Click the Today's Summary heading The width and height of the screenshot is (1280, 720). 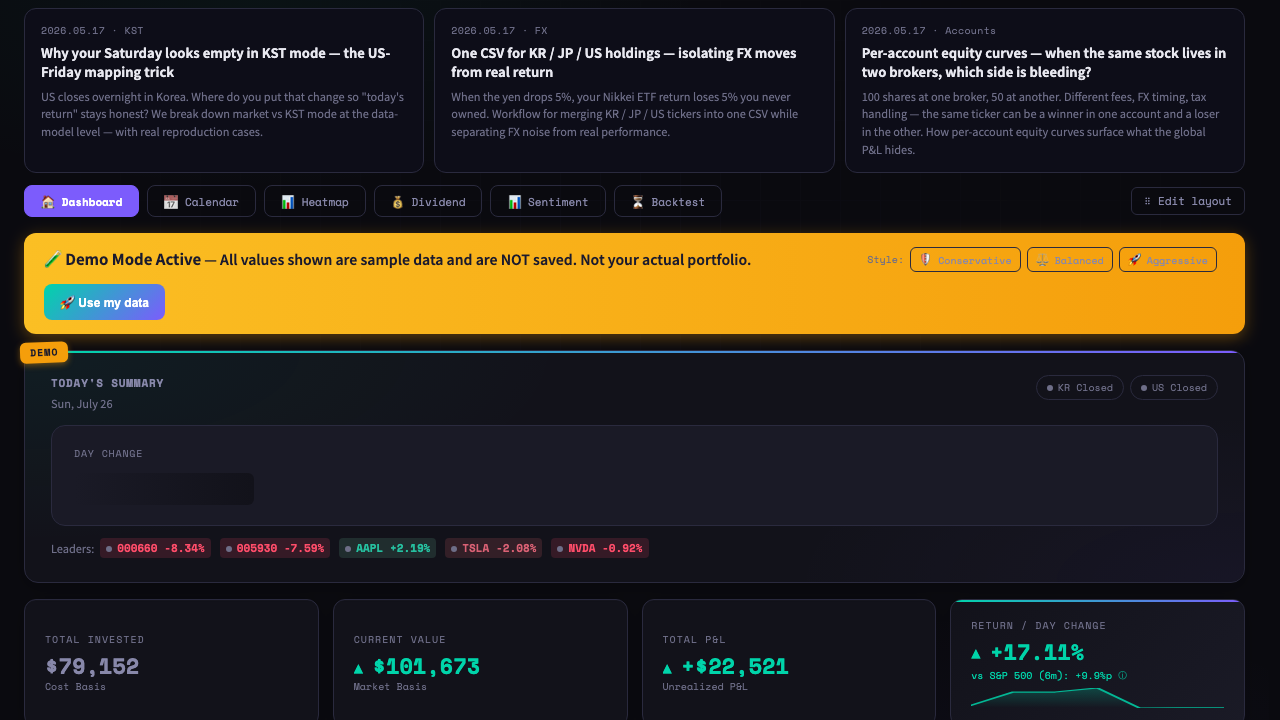click(x=107, y=383)
